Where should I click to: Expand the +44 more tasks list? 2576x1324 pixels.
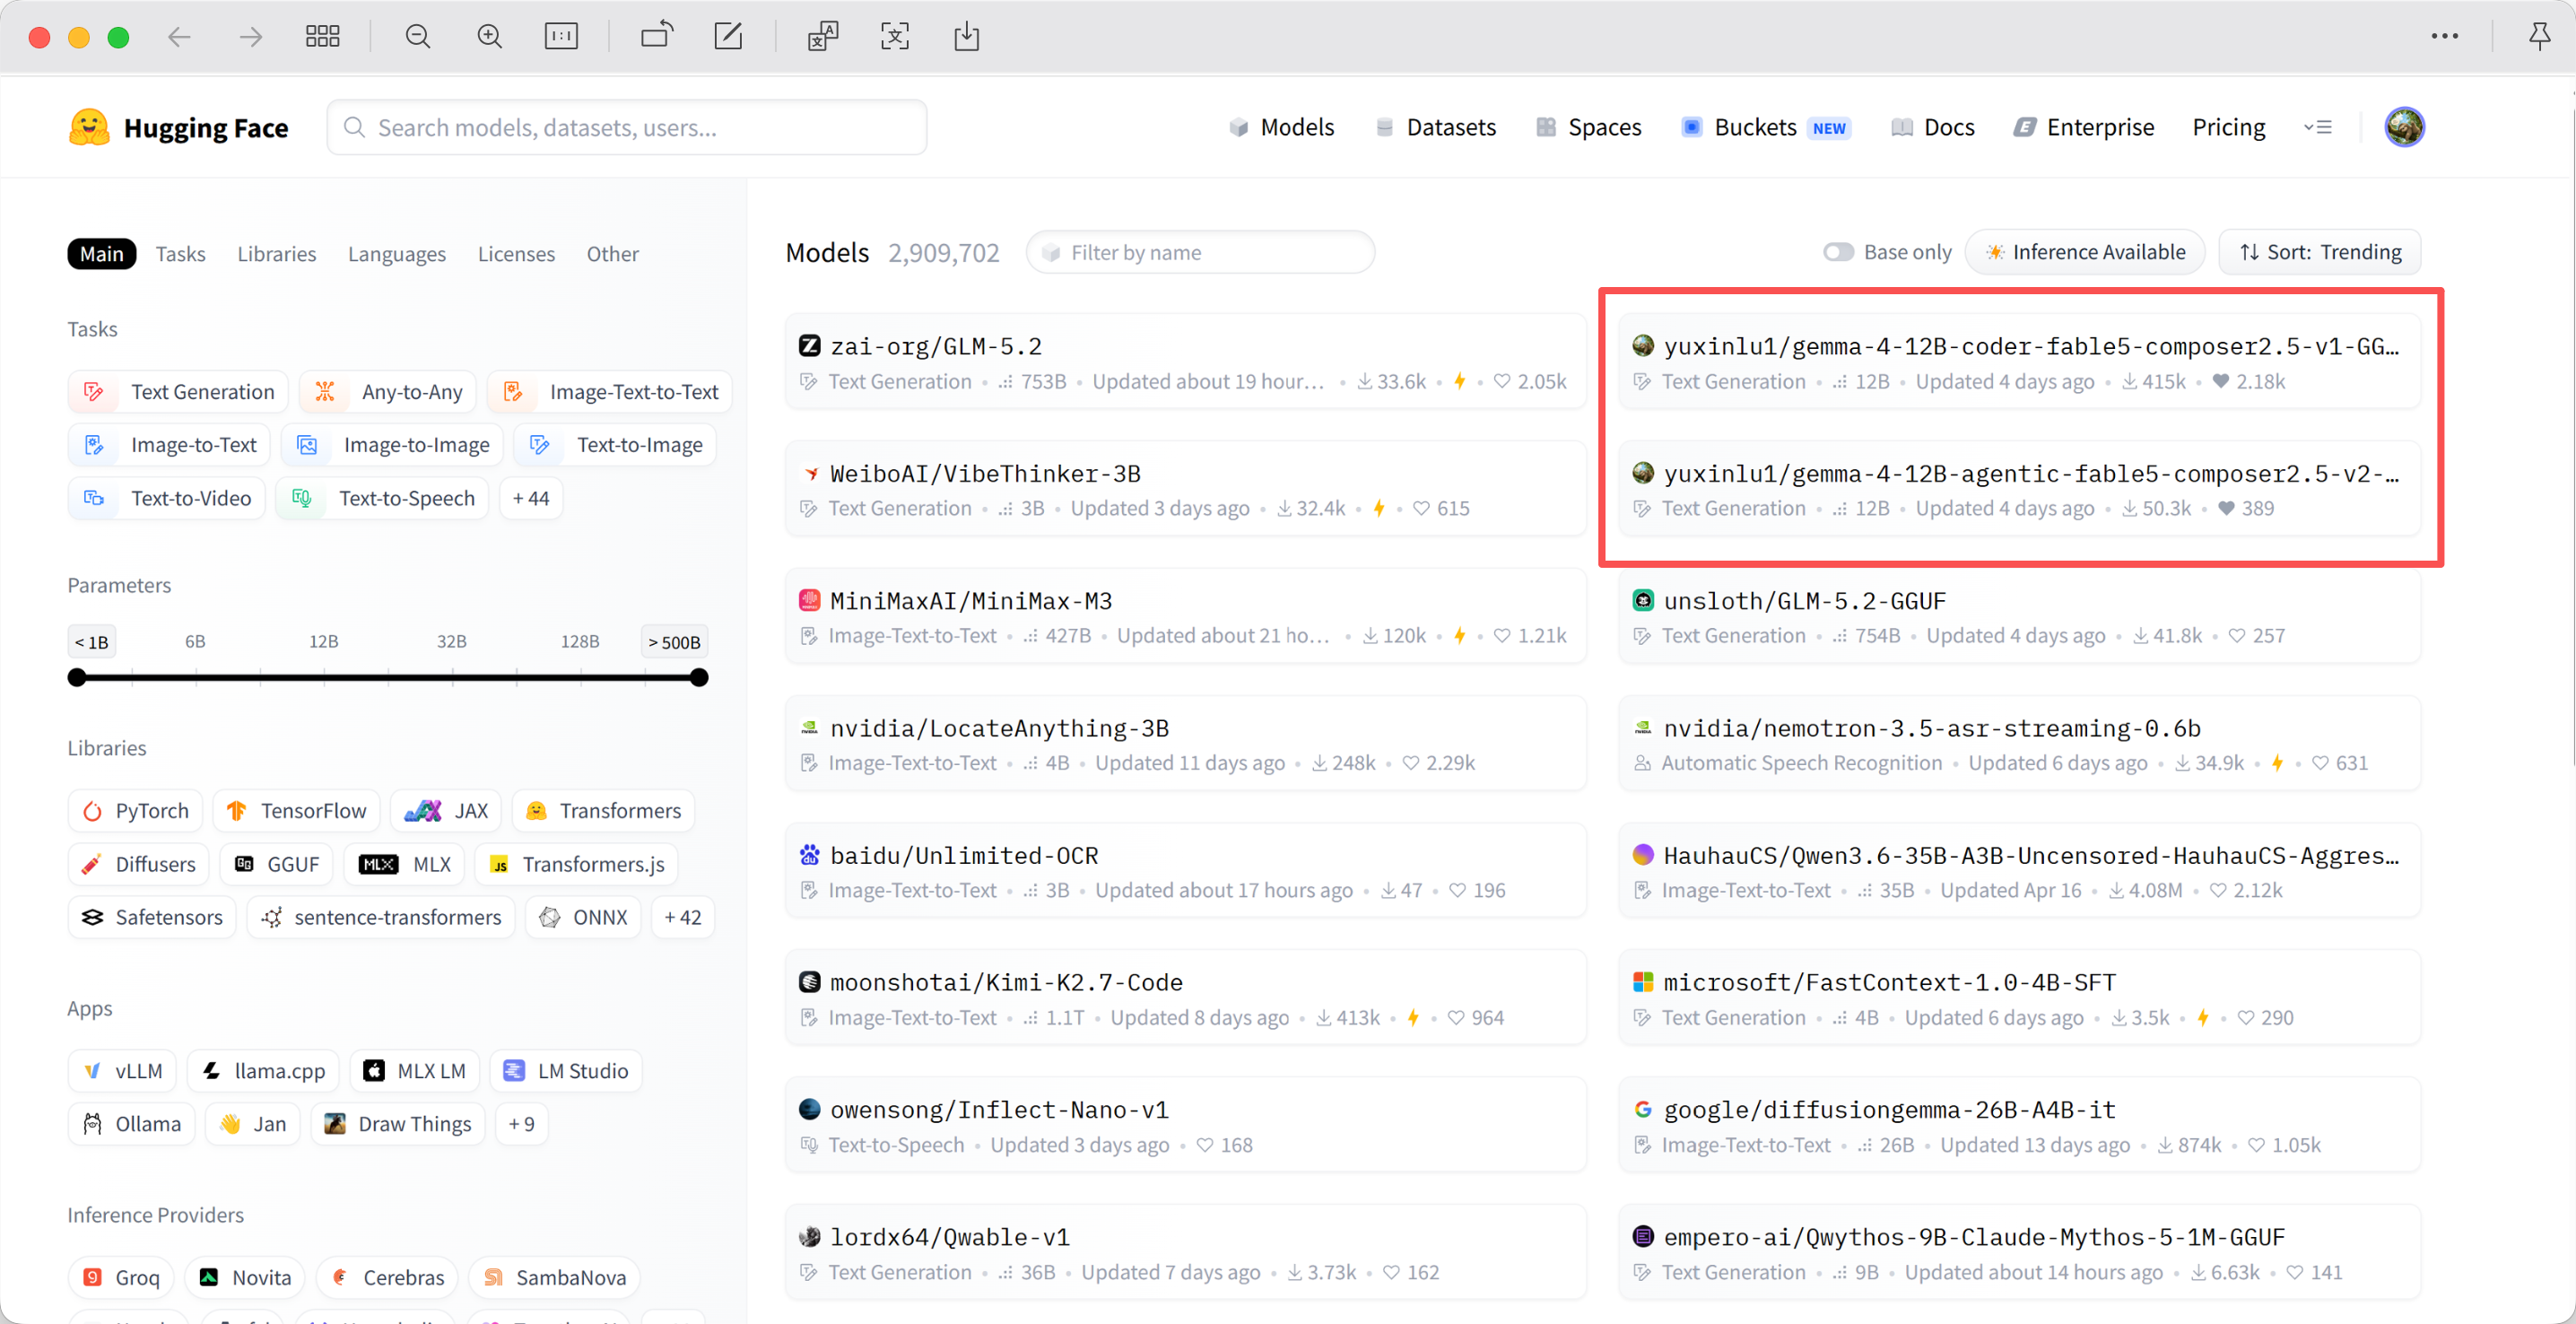click(531, 498)
